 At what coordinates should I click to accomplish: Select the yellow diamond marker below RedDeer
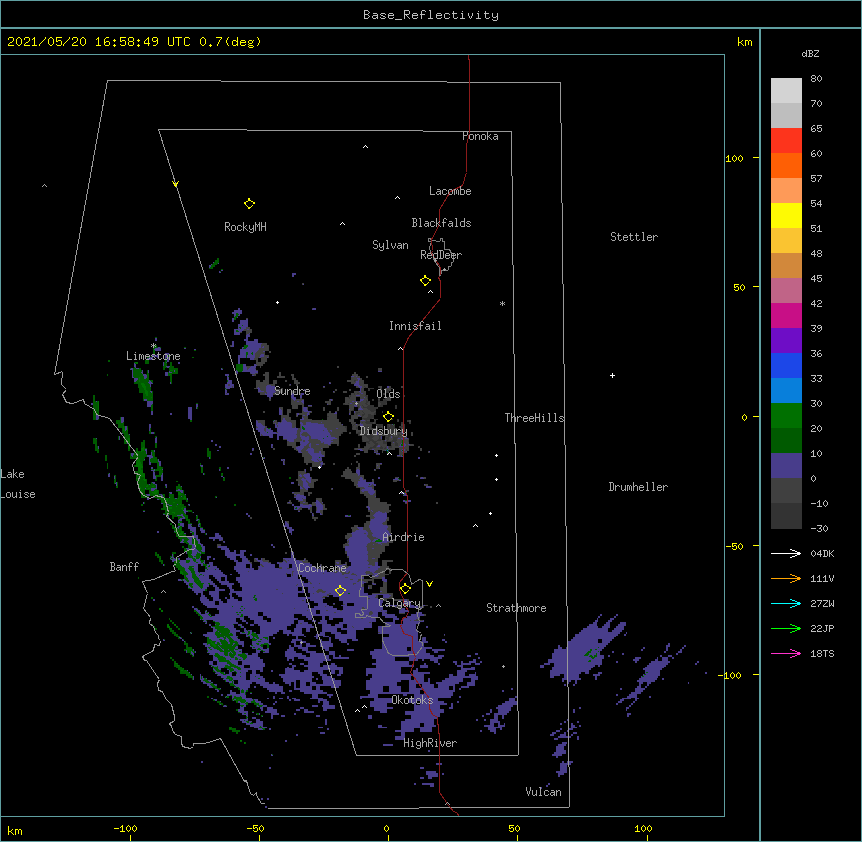(x=426, y=281)
